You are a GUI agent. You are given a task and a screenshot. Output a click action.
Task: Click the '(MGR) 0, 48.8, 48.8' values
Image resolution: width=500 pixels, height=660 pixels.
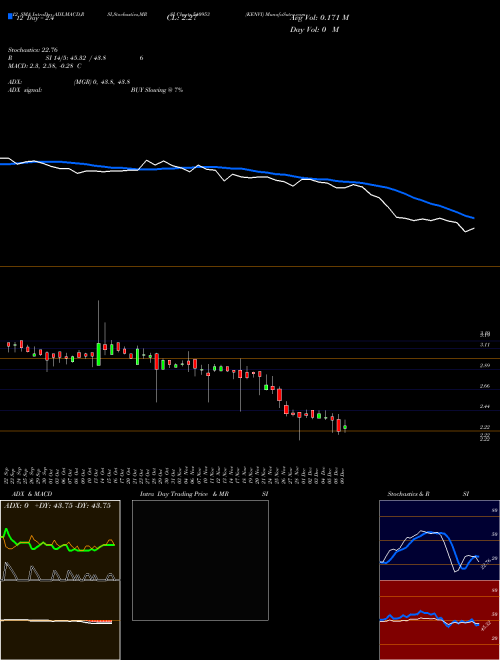click(x=102, y=82)
